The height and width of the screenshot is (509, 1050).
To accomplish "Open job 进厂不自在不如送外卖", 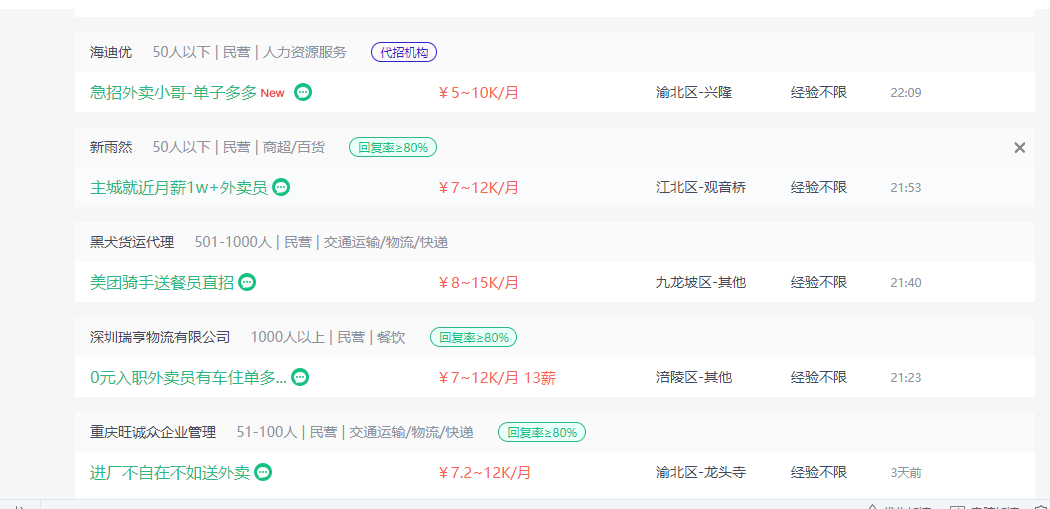I will (170, 473).
